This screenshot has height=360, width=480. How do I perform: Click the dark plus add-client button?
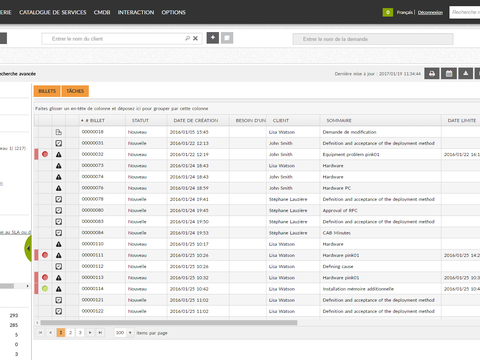point(213,38)
